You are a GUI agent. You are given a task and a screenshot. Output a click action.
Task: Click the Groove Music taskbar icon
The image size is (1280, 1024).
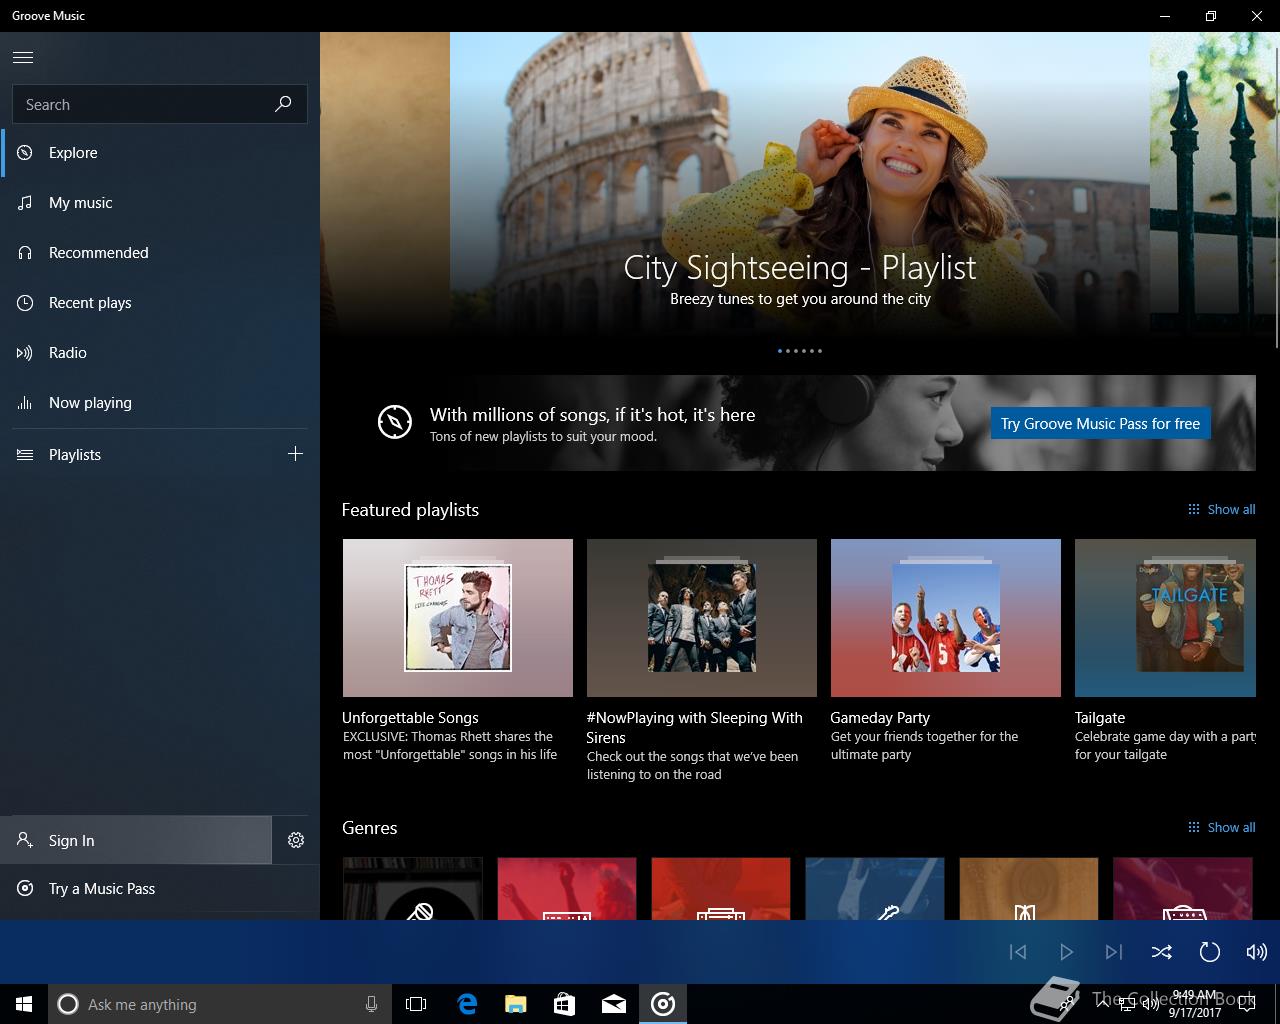[x=663, y=1004]
